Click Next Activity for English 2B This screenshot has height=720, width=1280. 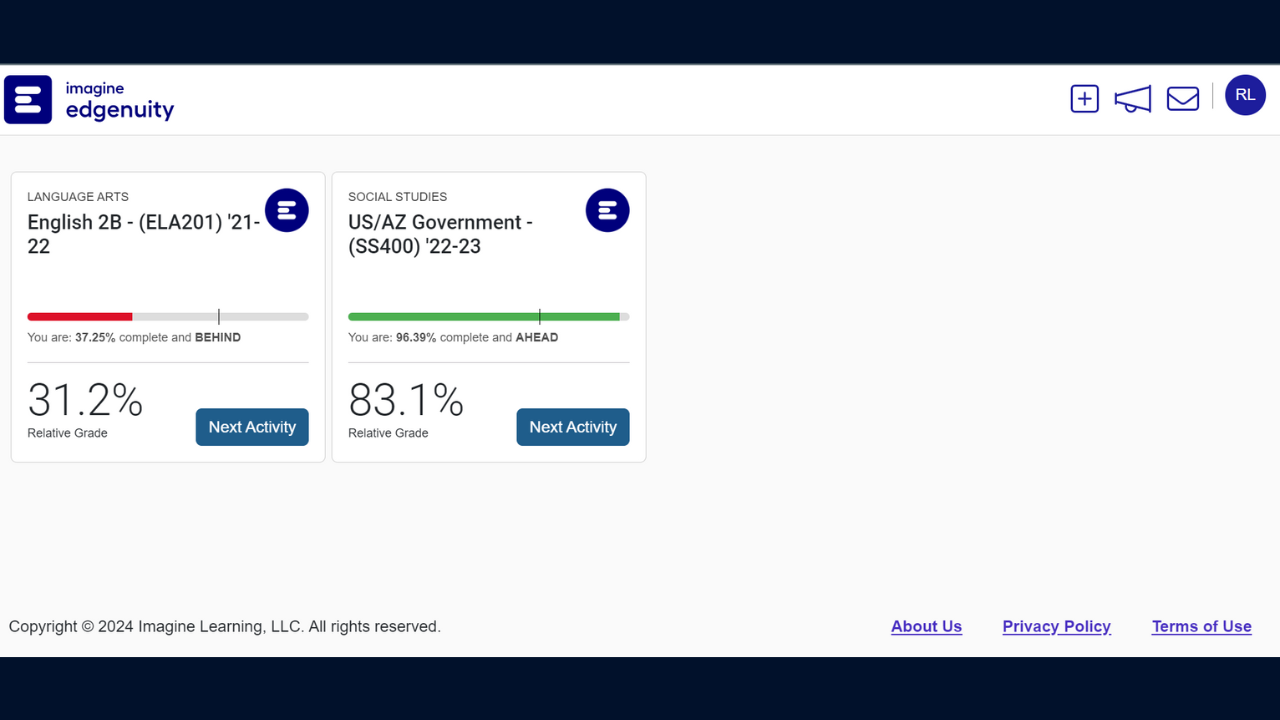pyautogui.click(x=252, y=427)
